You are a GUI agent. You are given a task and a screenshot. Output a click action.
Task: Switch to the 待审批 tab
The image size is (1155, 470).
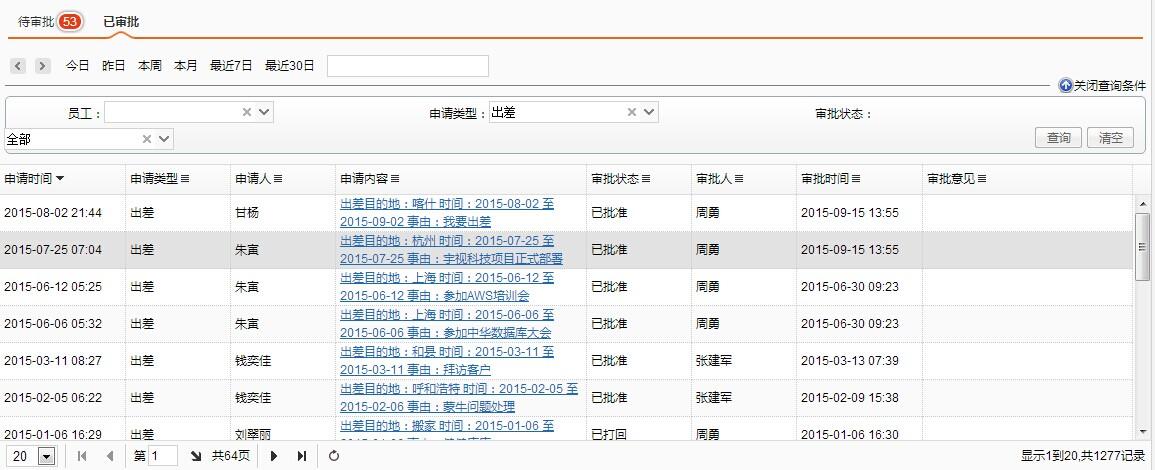36,21
